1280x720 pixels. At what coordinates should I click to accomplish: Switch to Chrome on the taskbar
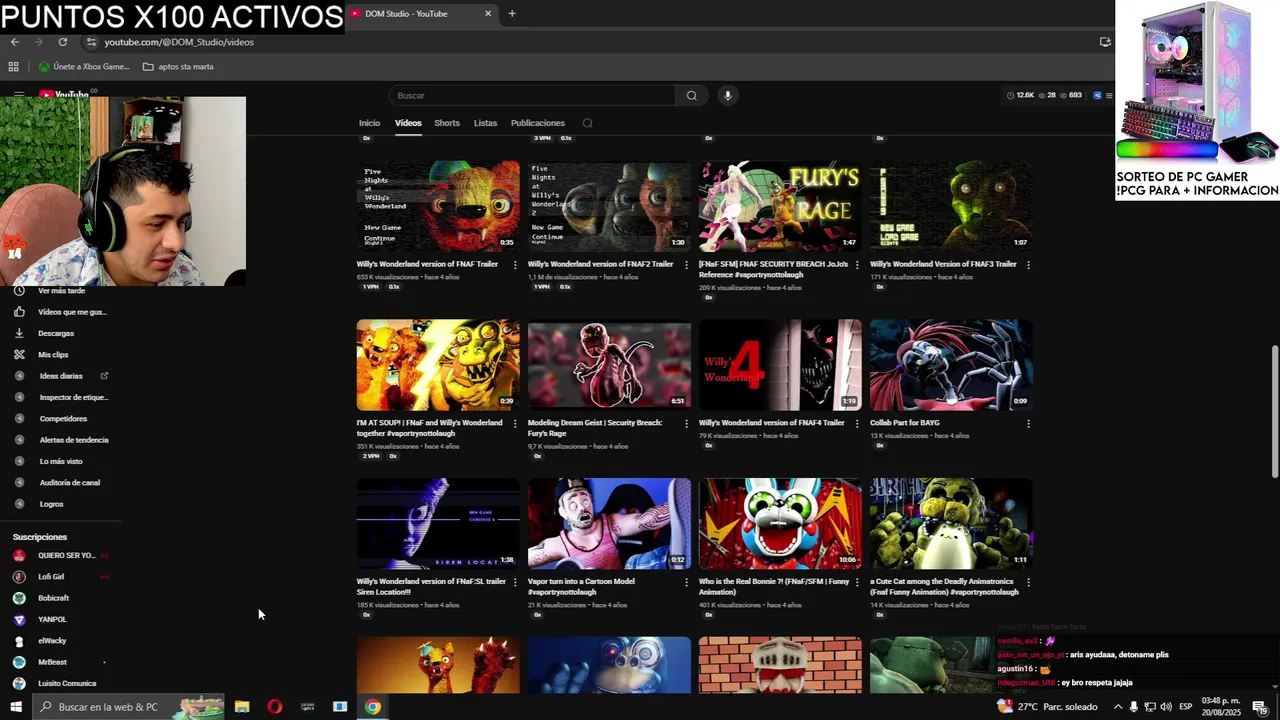tap(372, 707)
